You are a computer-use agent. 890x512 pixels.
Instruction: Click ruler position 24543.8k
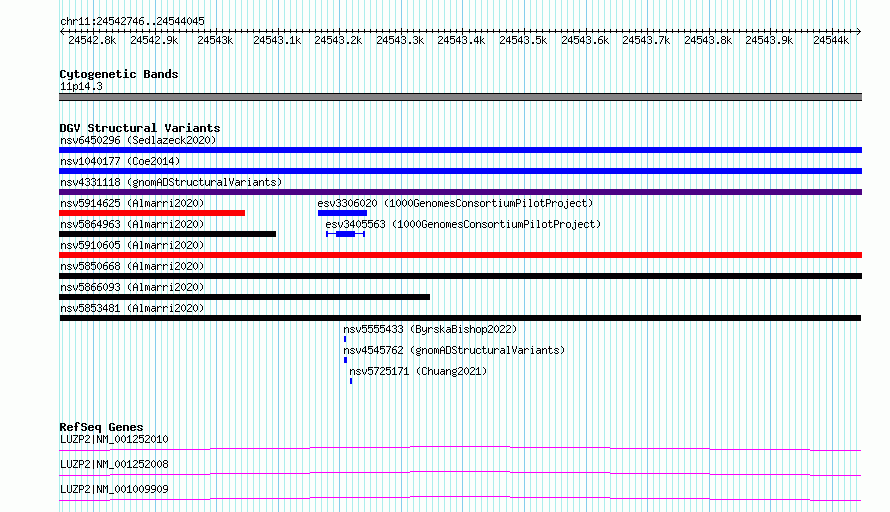click(x=708, y=40)
